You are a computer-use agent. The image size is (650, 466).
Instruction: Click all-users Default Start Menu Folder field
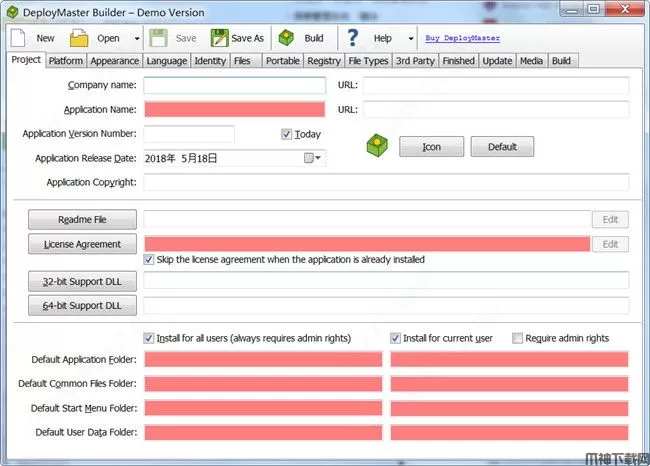pyautogui.click(x=263, y=408)
